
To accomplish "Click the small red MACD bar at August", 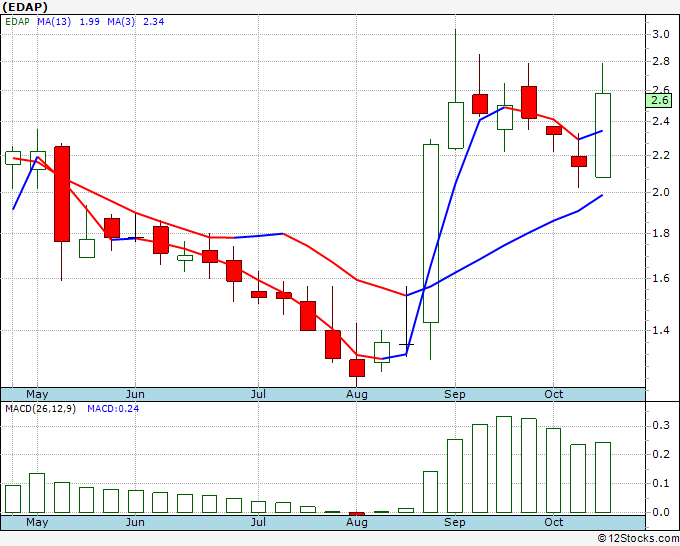I will tap(357, 514).
